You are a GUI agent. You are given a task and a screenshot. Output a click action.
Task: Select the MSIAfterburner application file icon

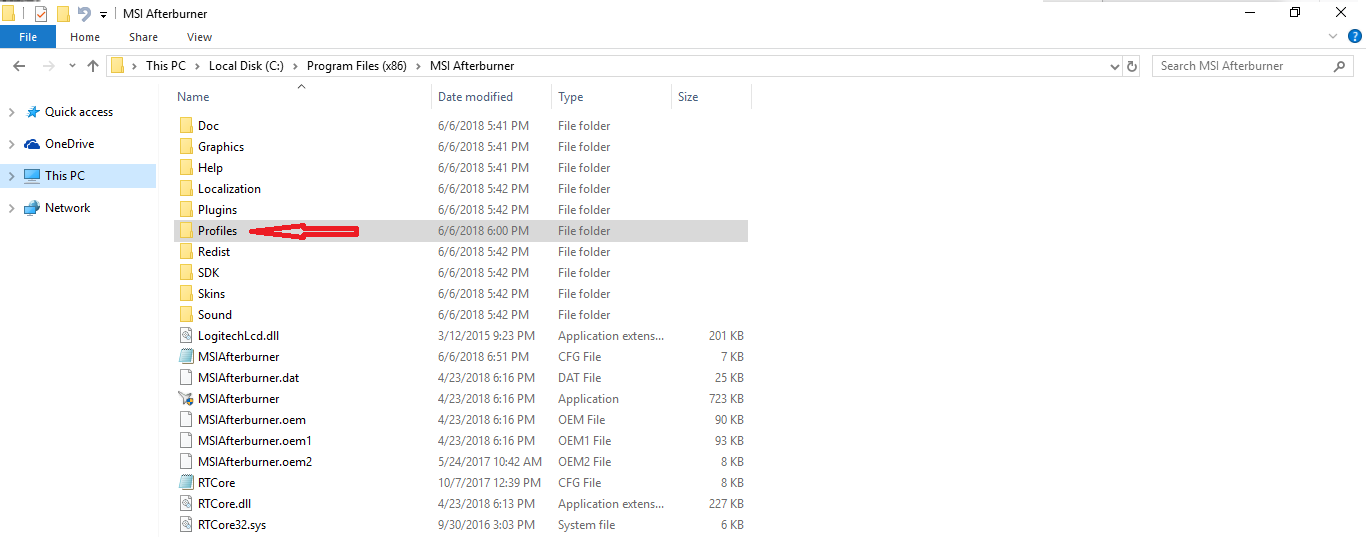click(x=186, y=399)
